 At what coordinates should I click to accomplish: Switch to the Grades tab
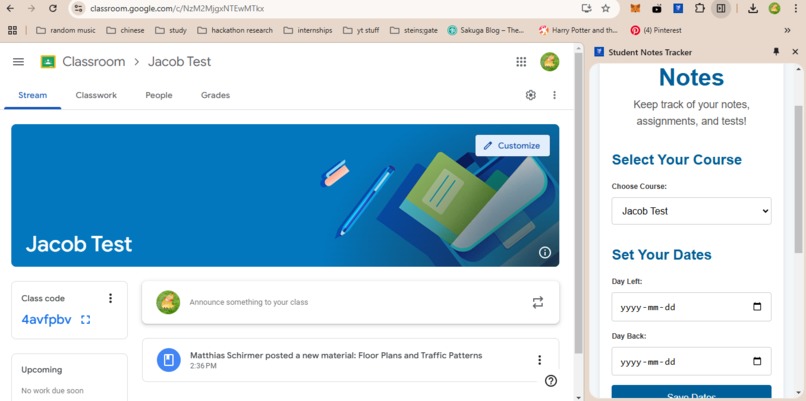(215, 95)
